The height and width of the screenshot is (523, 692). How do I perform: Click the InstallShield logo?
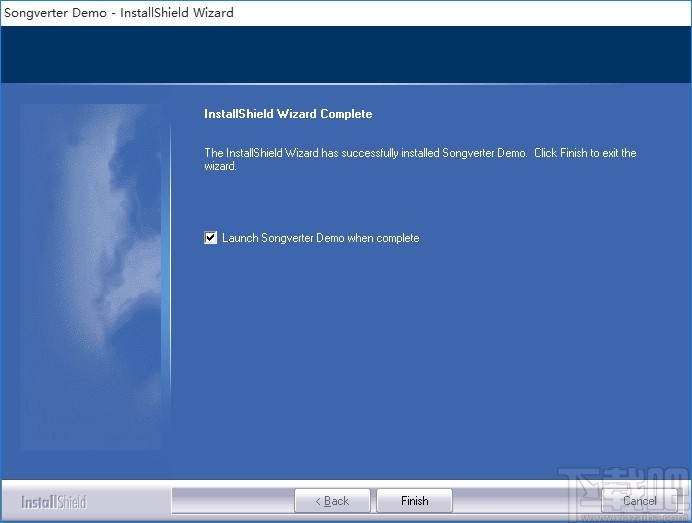(x=54, y=502)
